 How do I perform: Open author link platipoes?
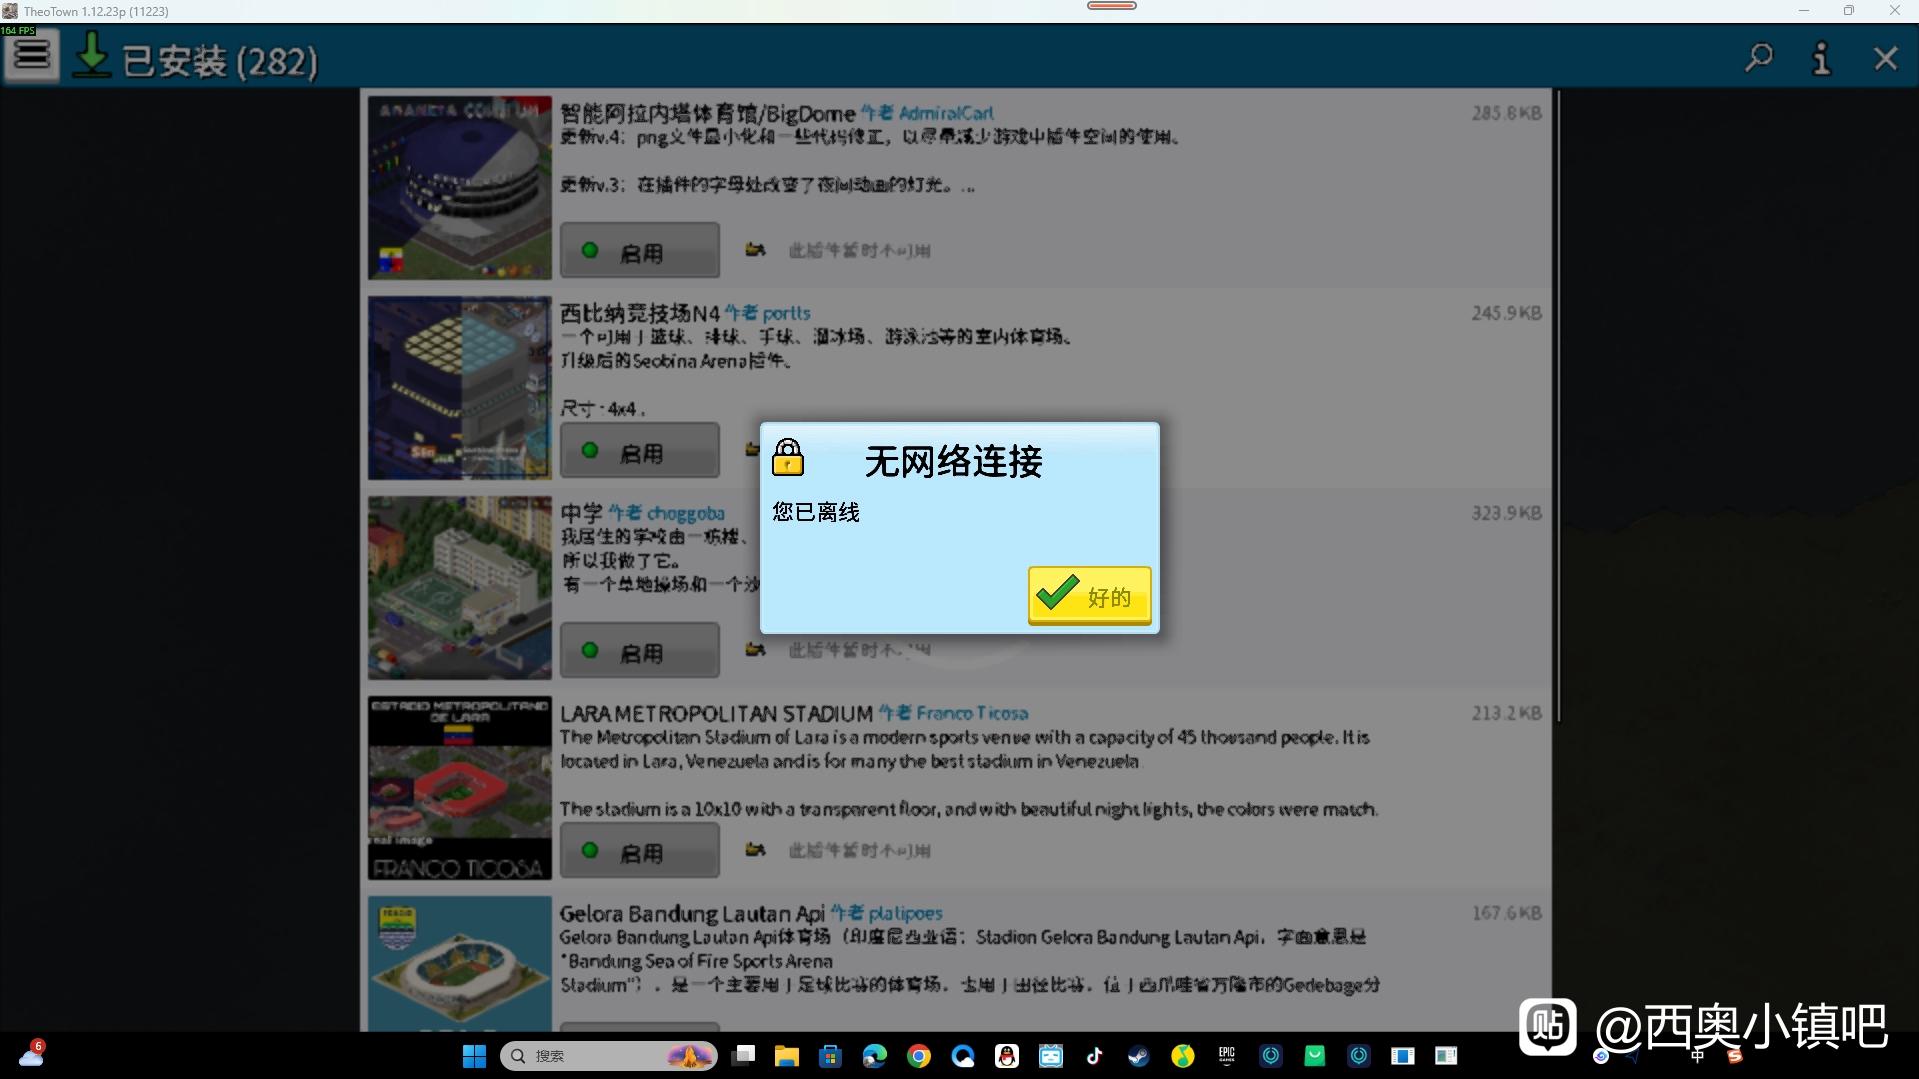tap(904, 913)
